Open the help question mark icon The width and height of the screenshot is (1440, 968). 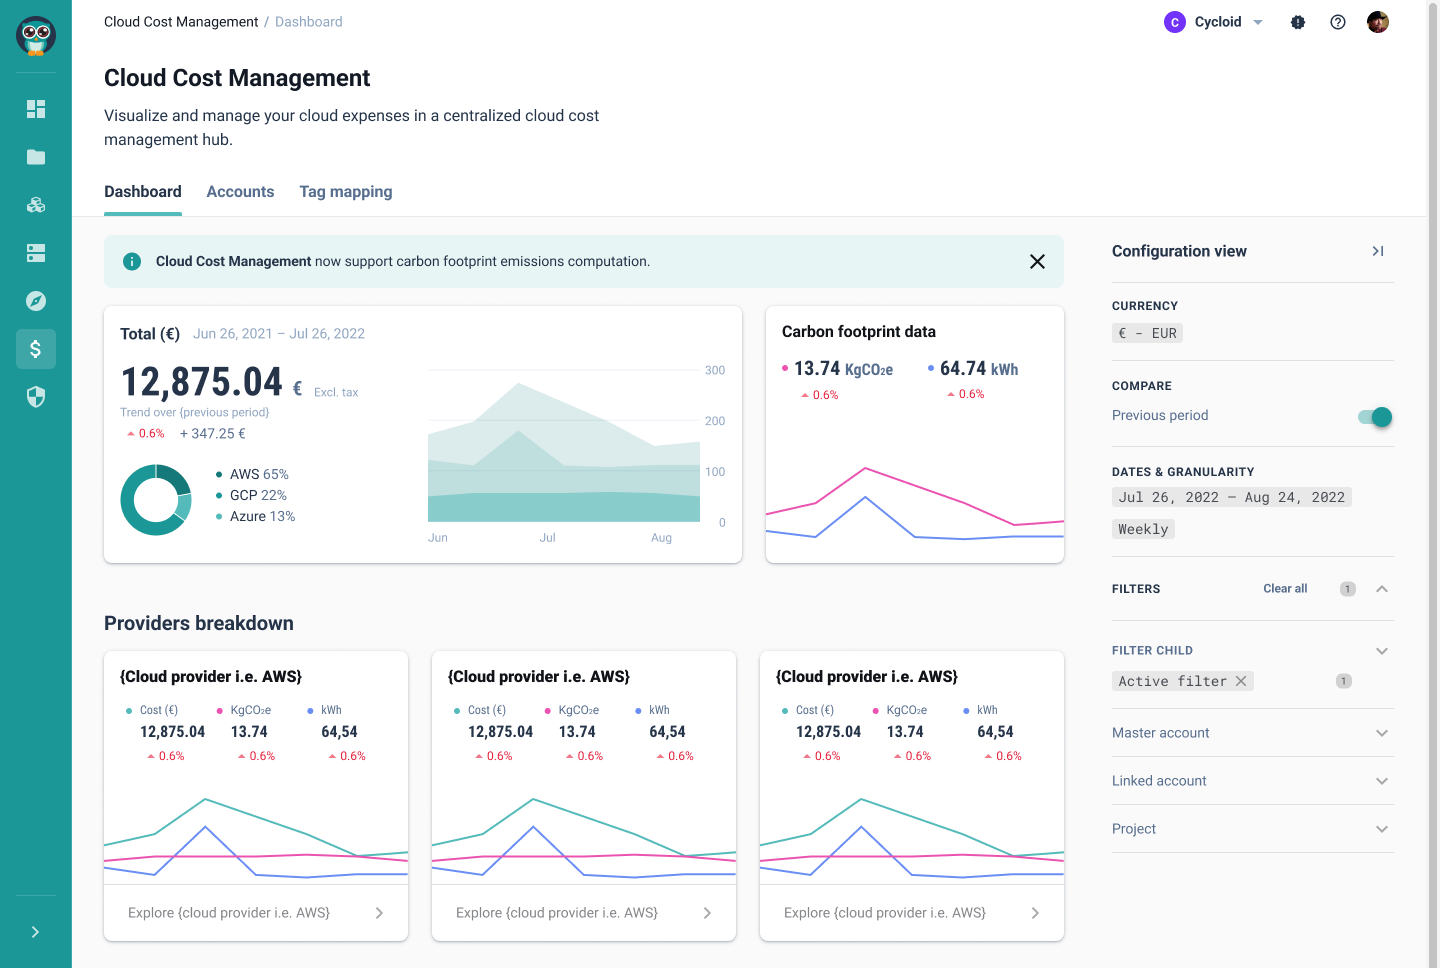(x=1338, y=21)
